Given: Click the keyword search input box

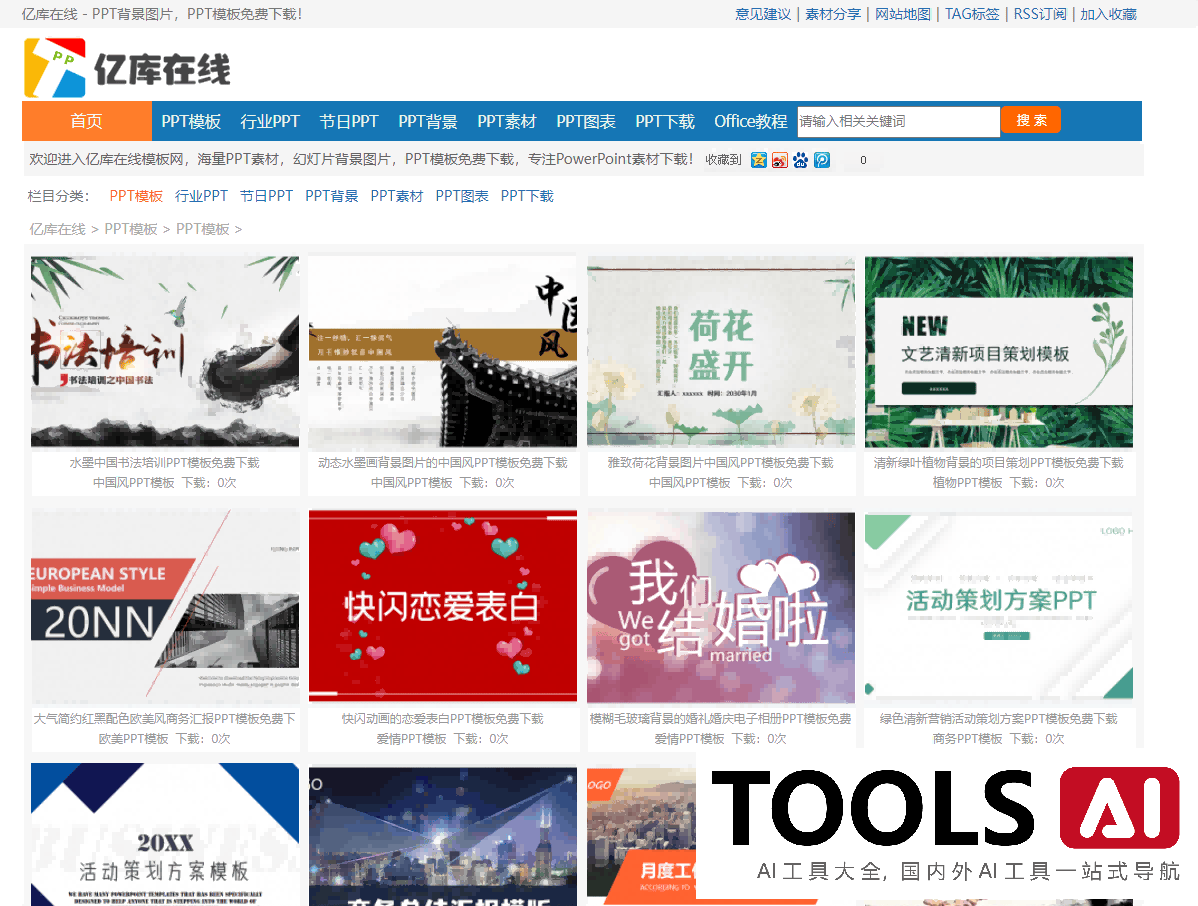Looking at the screenshot, I should (x=898, y=122).
